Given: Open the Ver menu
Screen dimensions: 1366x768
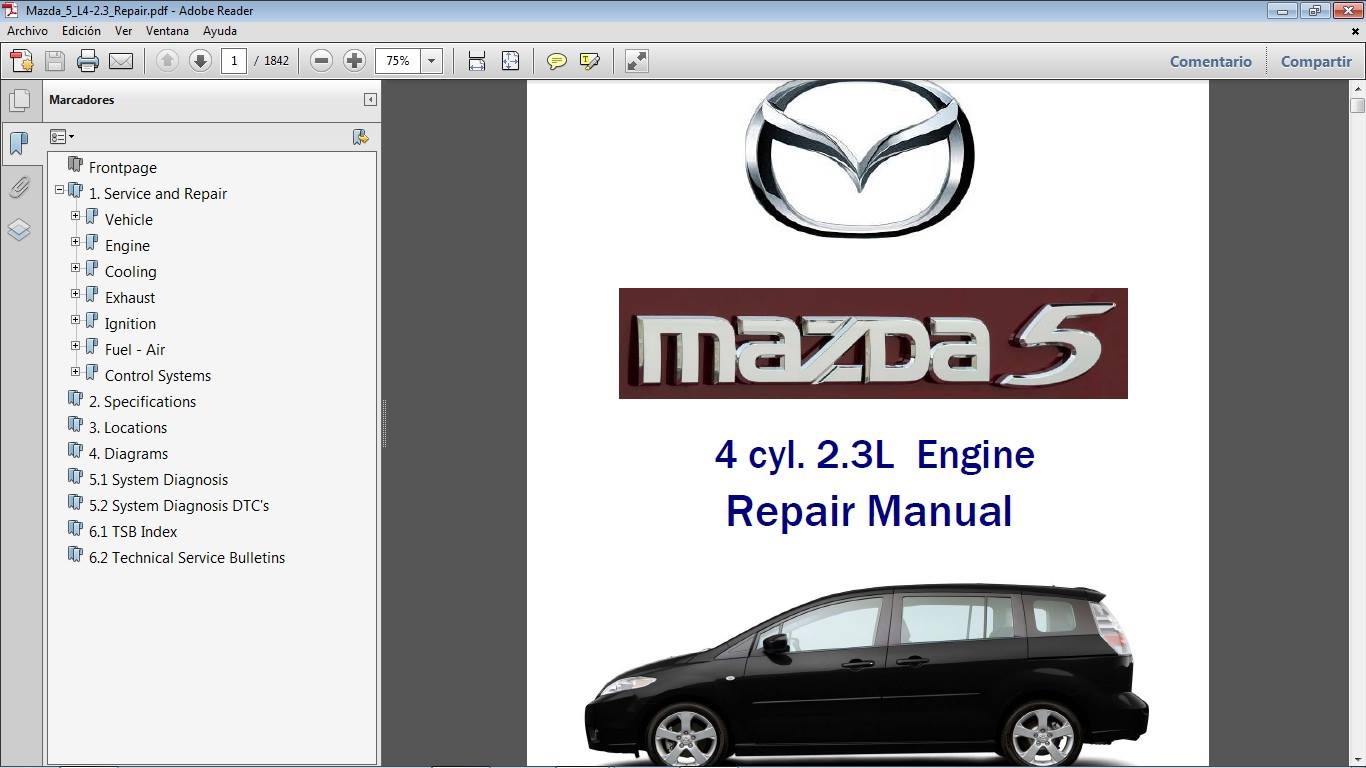Looking at the screenshot, I should [x=123, y=31].
